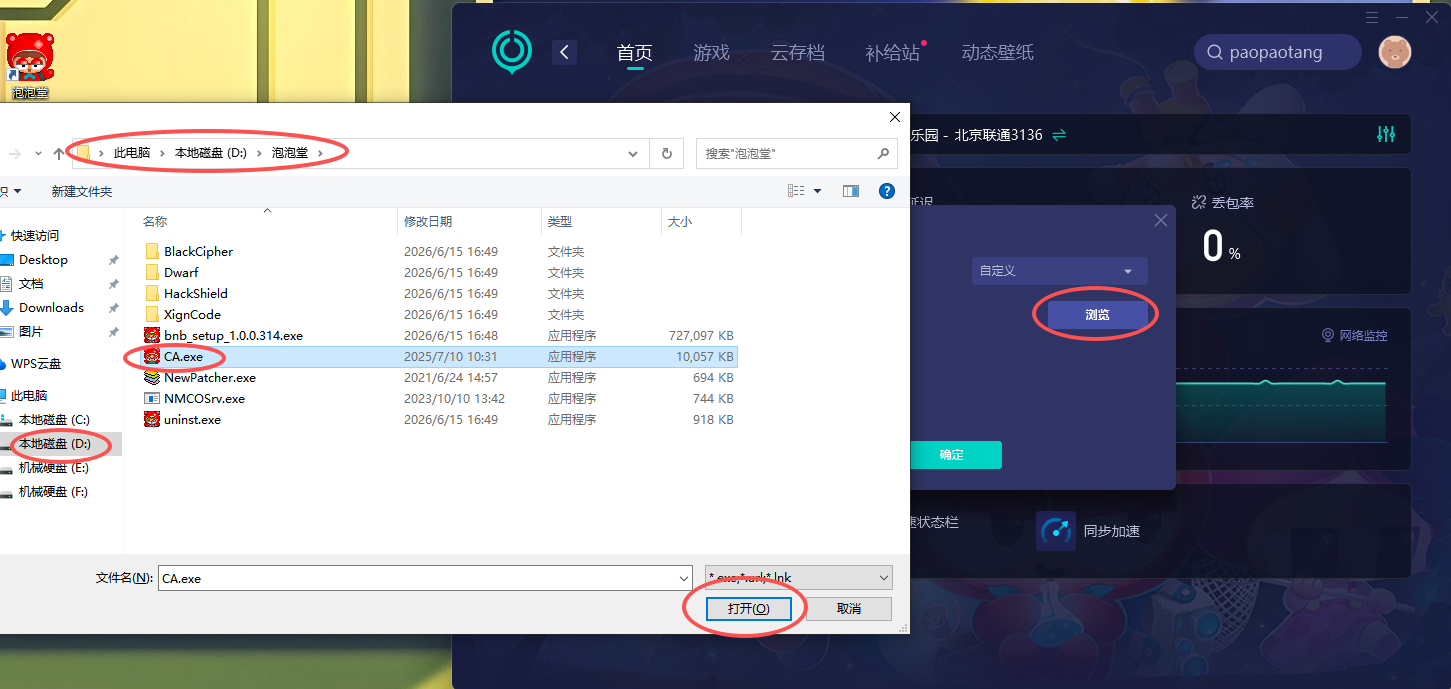Change the view layout icon
The width and height of the screenshot is (1451, 689).
point(796,191)
